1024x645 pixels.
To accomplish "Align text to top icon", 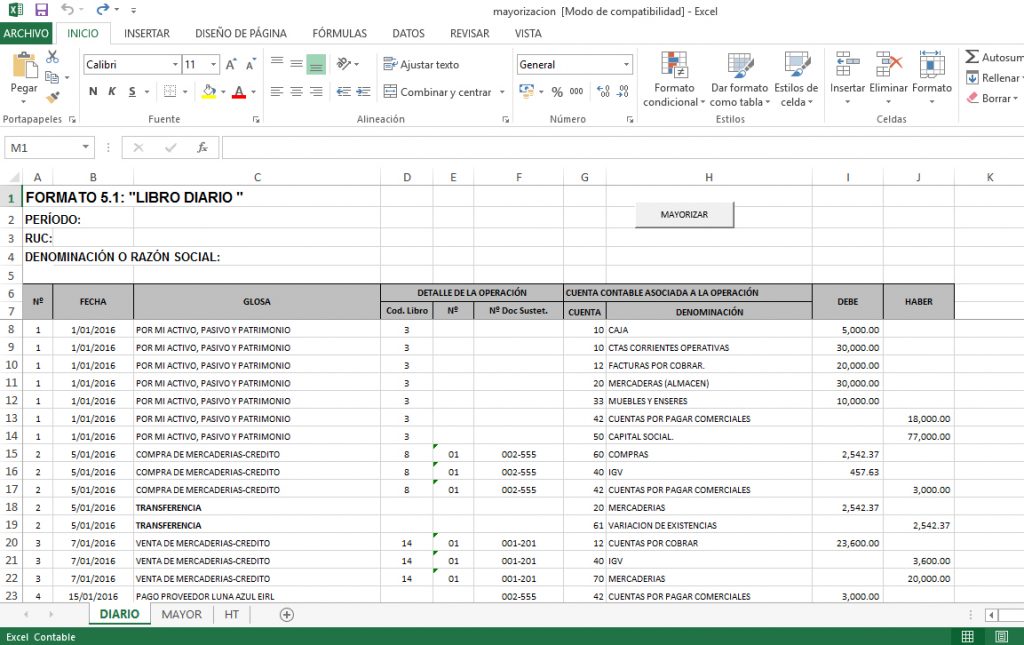I will coord(277,63).
